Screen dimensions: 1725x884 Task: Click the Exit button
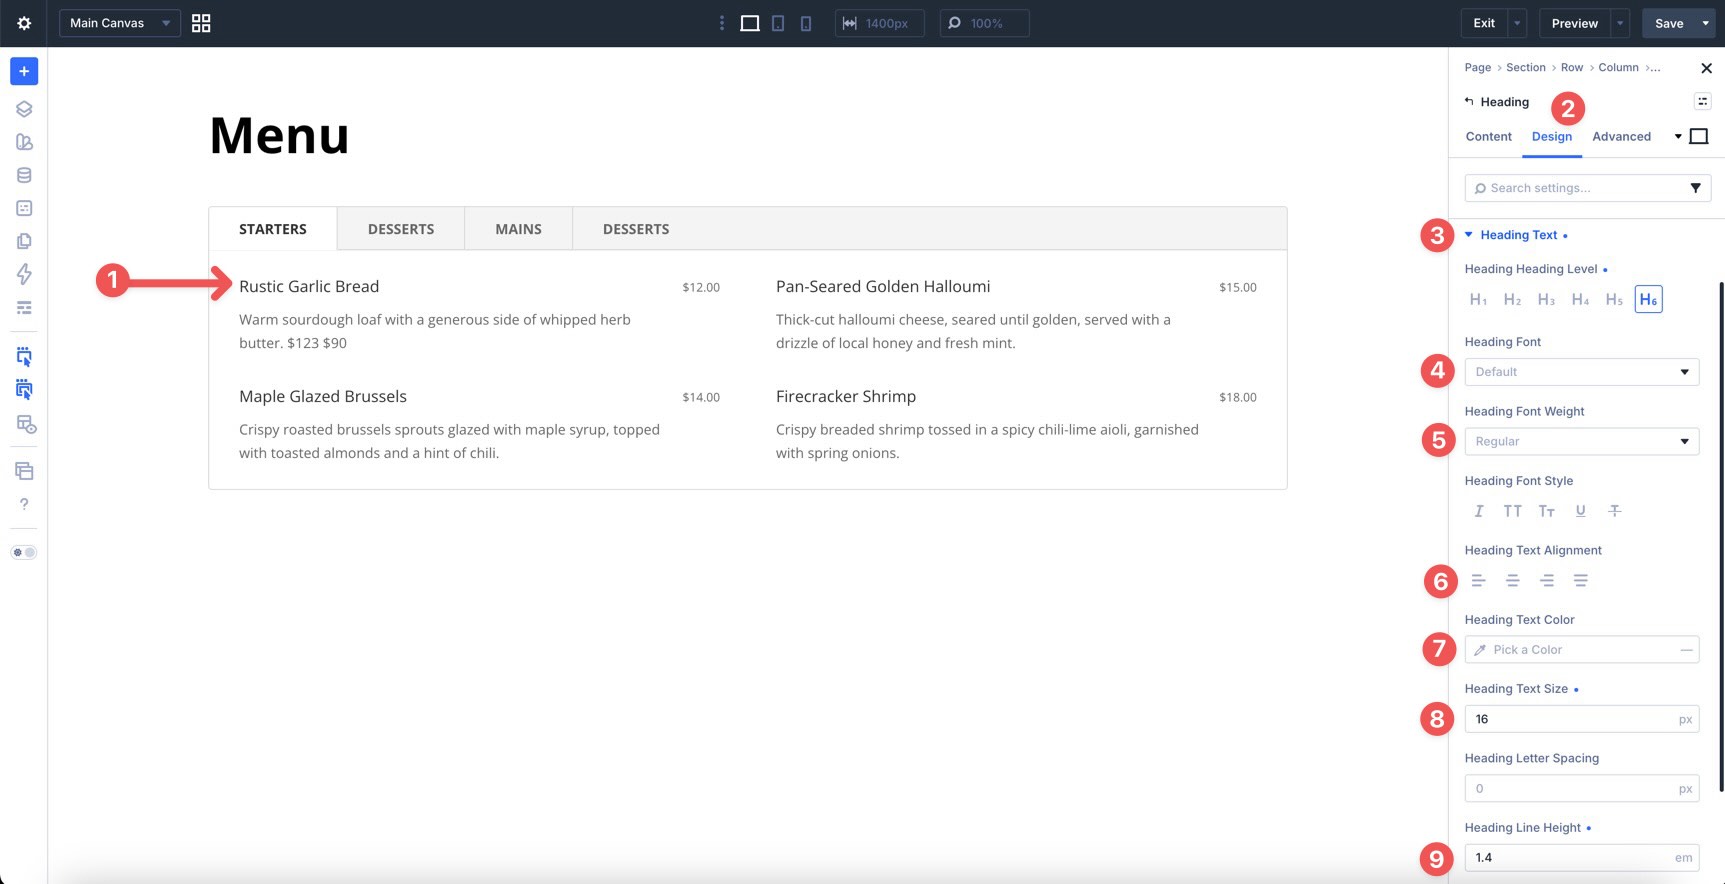coord(1484,23)
